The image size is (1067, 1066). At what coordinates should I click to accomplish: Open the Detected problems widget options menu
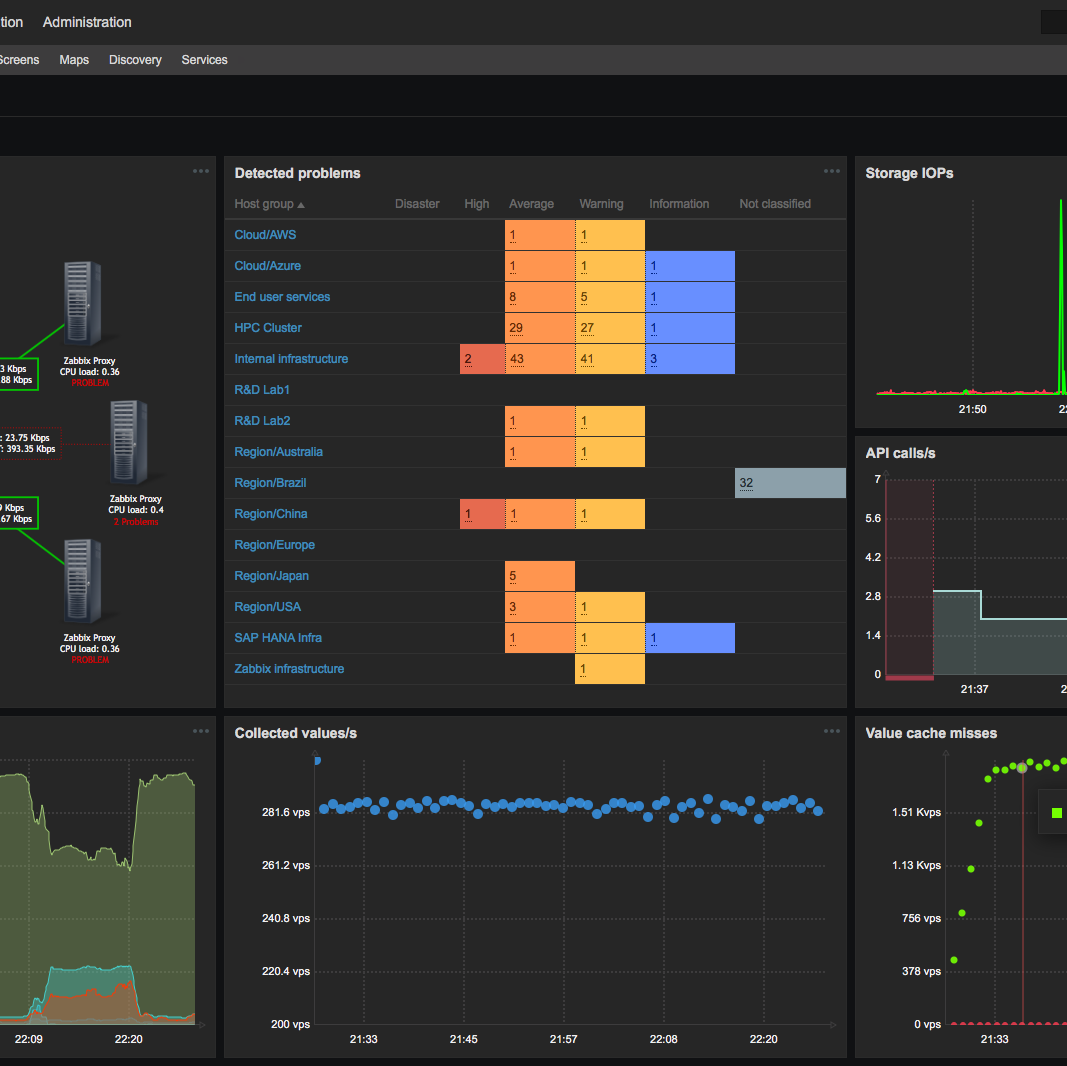[831, 171]
